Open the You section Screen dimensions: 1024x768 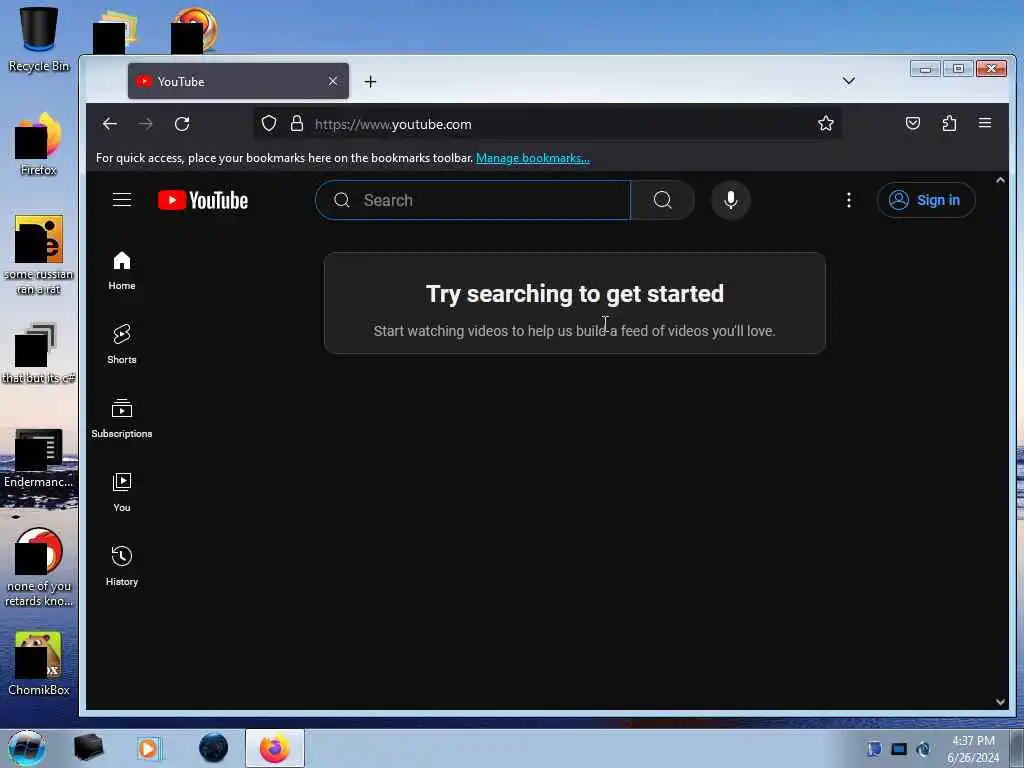[122, 492]
